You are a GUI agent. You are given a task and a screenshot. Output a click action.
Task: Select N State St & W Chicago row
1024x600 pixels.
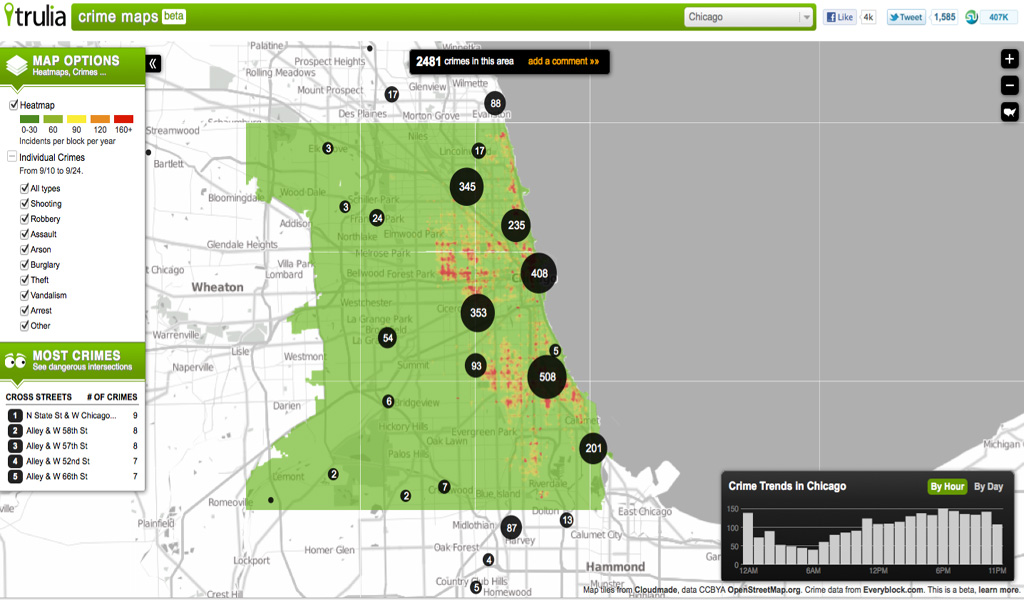tap(72, 416)
